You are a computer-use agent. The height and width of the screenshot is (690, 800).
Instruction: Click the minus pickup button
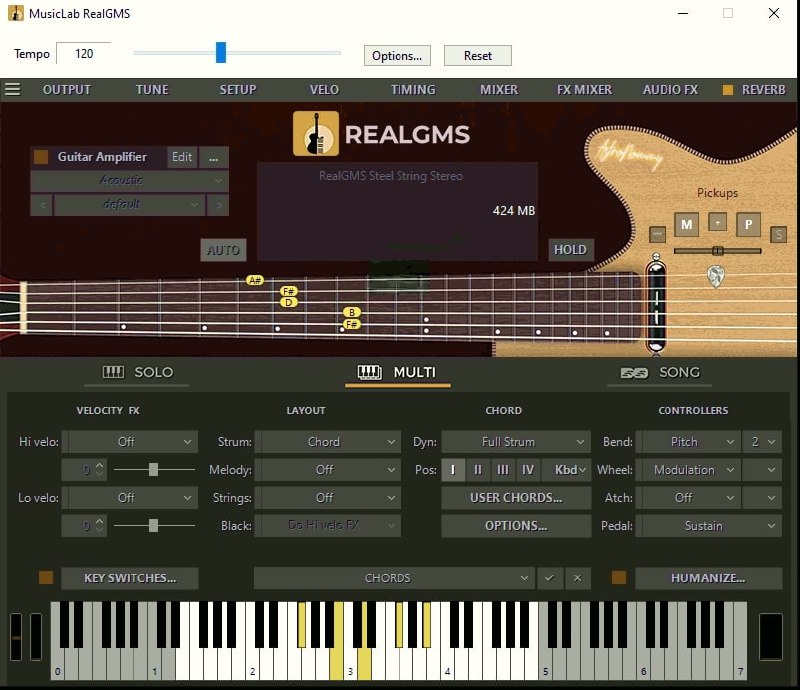(657, 234)
